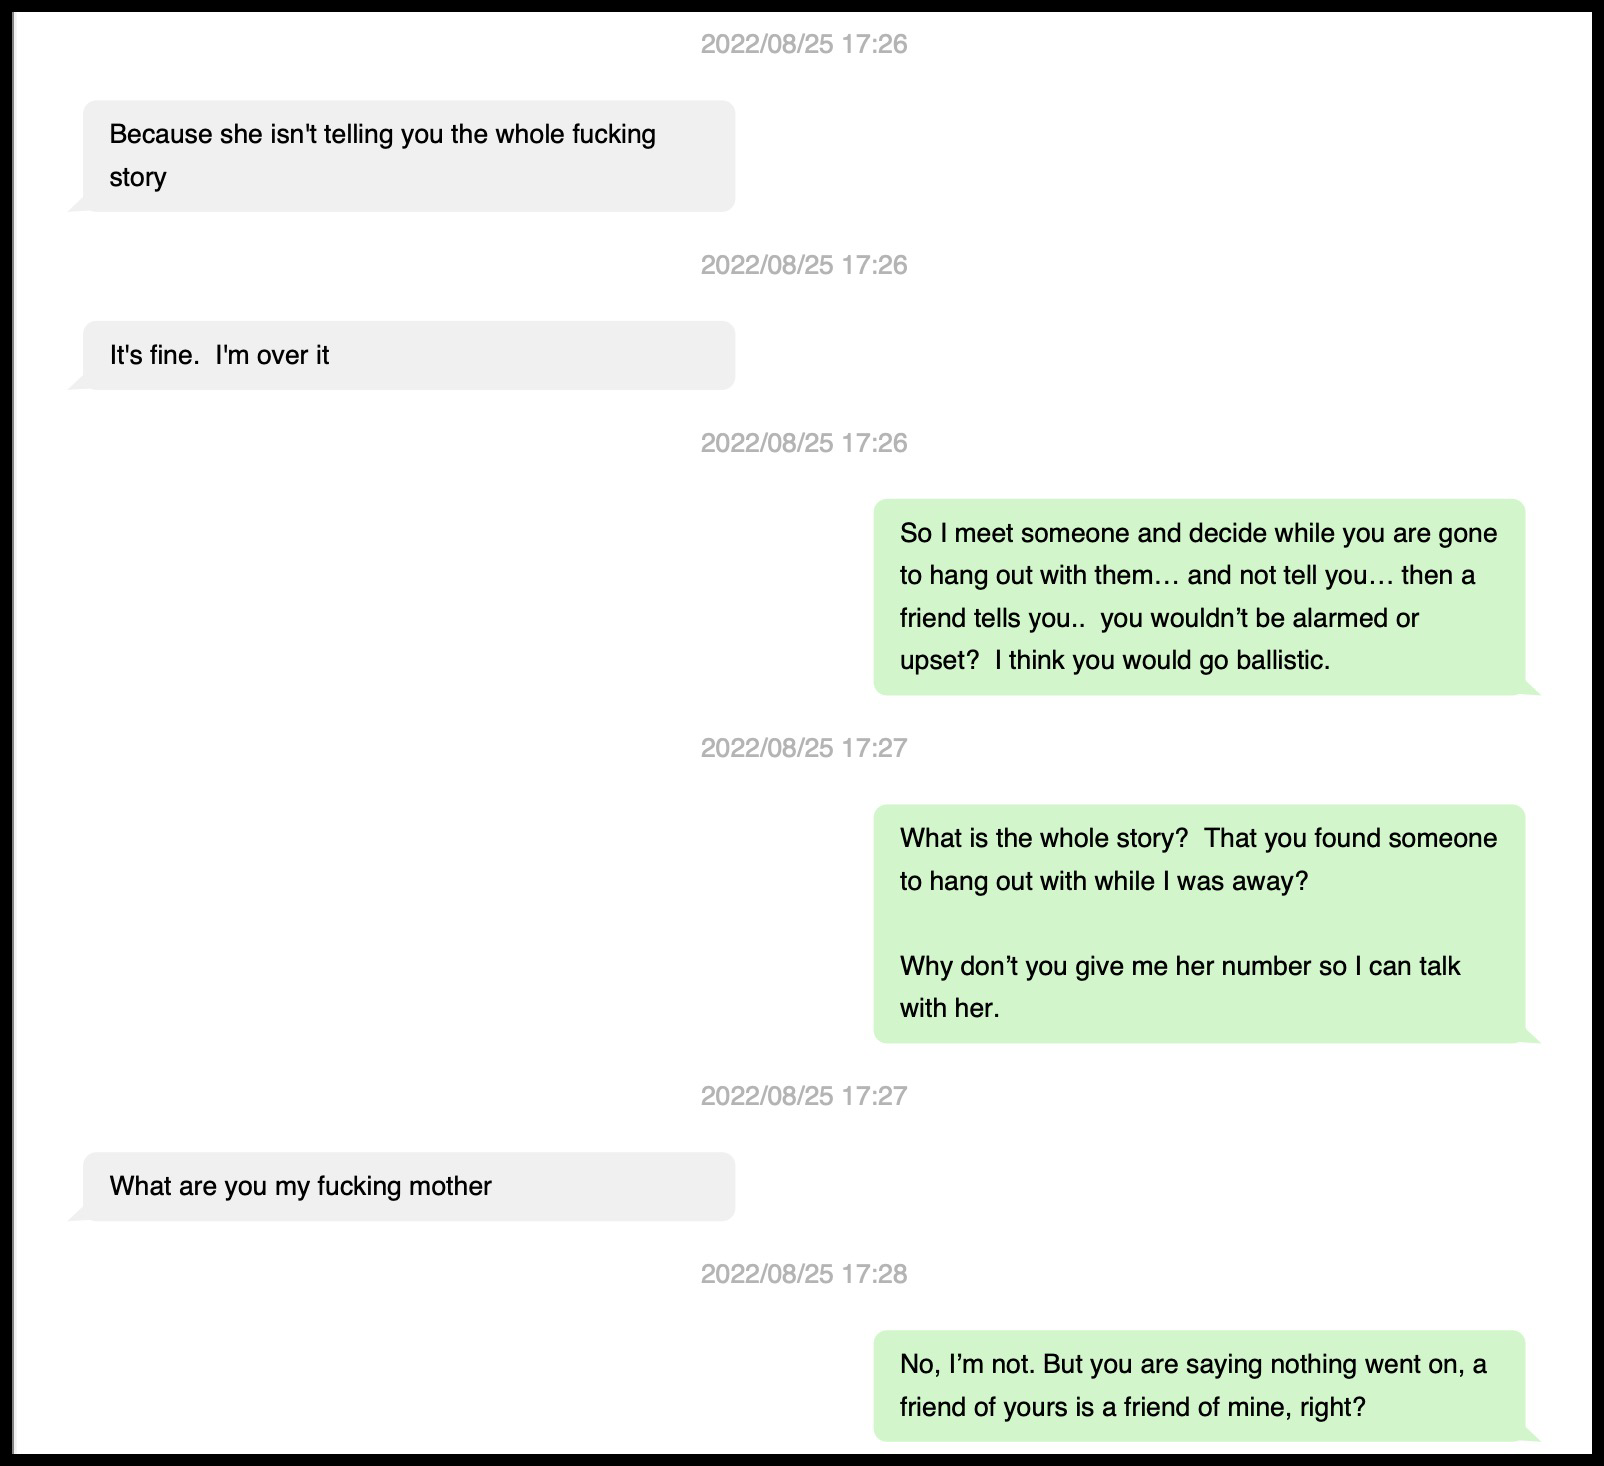Click the timestamp above "What are you my" message
Screen dimensions: 1604x1466
804,1096
